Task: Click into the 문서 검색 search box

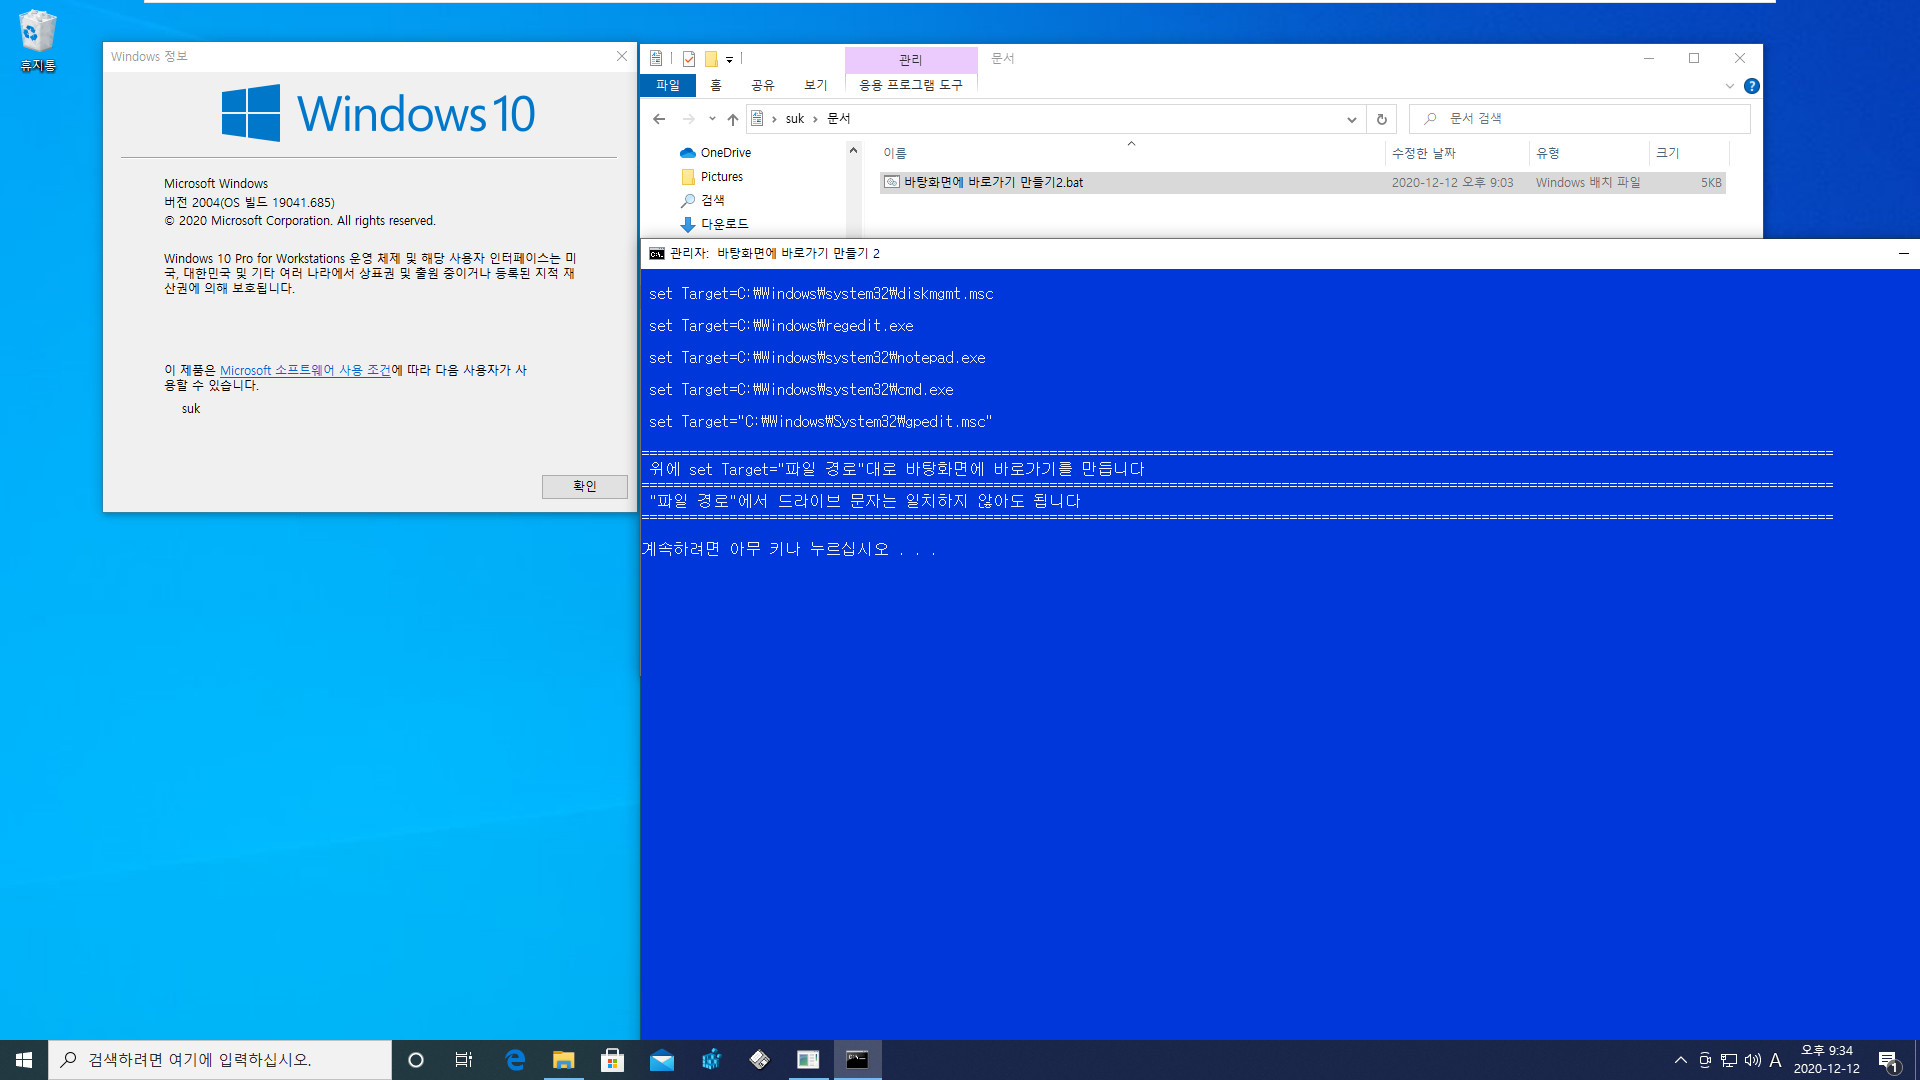Action: (x=1580, y=118)
